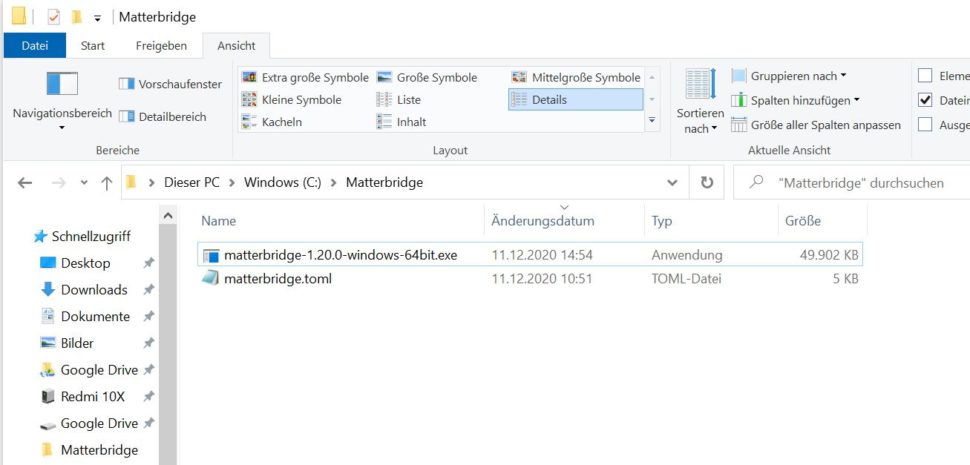Click the Forward navigation arrow
Image resolution: width=970 pixels, height=465 pixels.
tap(59, 182)
